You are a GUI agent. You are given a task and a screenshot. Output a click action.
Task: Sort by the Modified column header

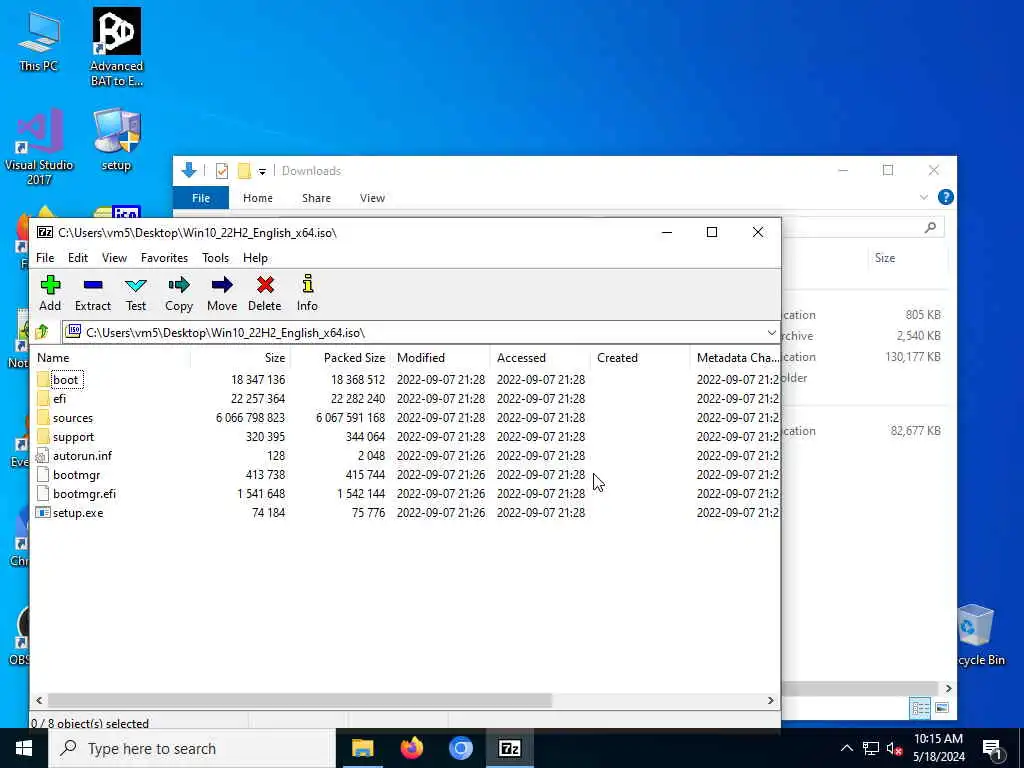pyautogui.click(x=440, y=358)
